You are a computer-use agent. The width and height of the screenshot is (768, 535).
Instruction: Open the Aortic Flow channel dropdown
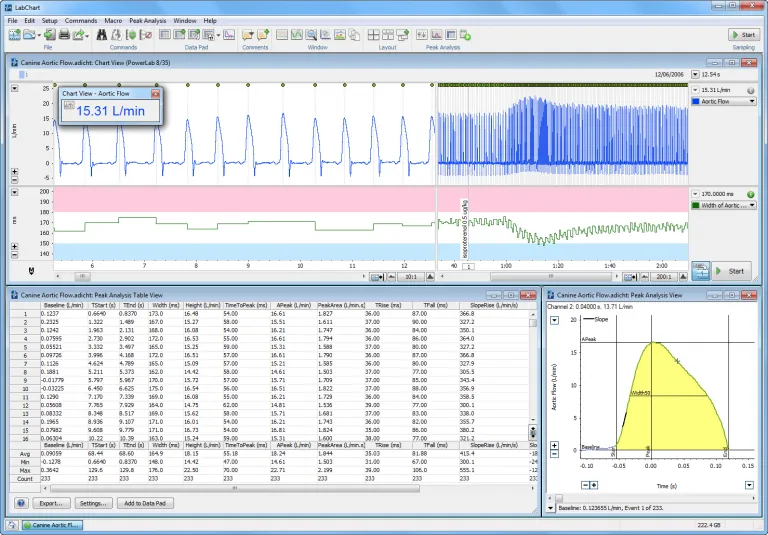750,101
